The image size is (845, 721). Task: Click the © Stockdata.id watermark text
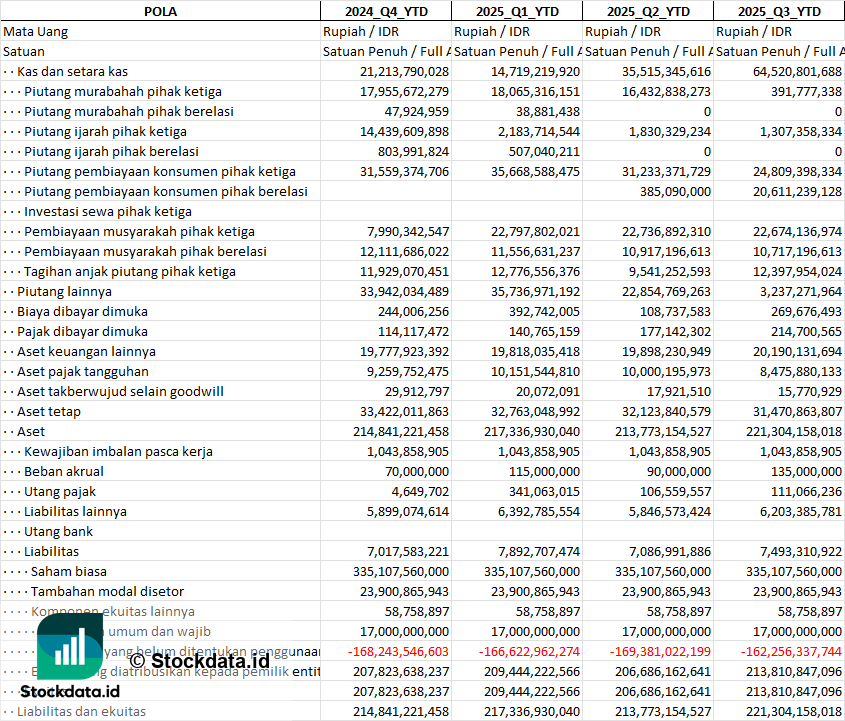199,660
